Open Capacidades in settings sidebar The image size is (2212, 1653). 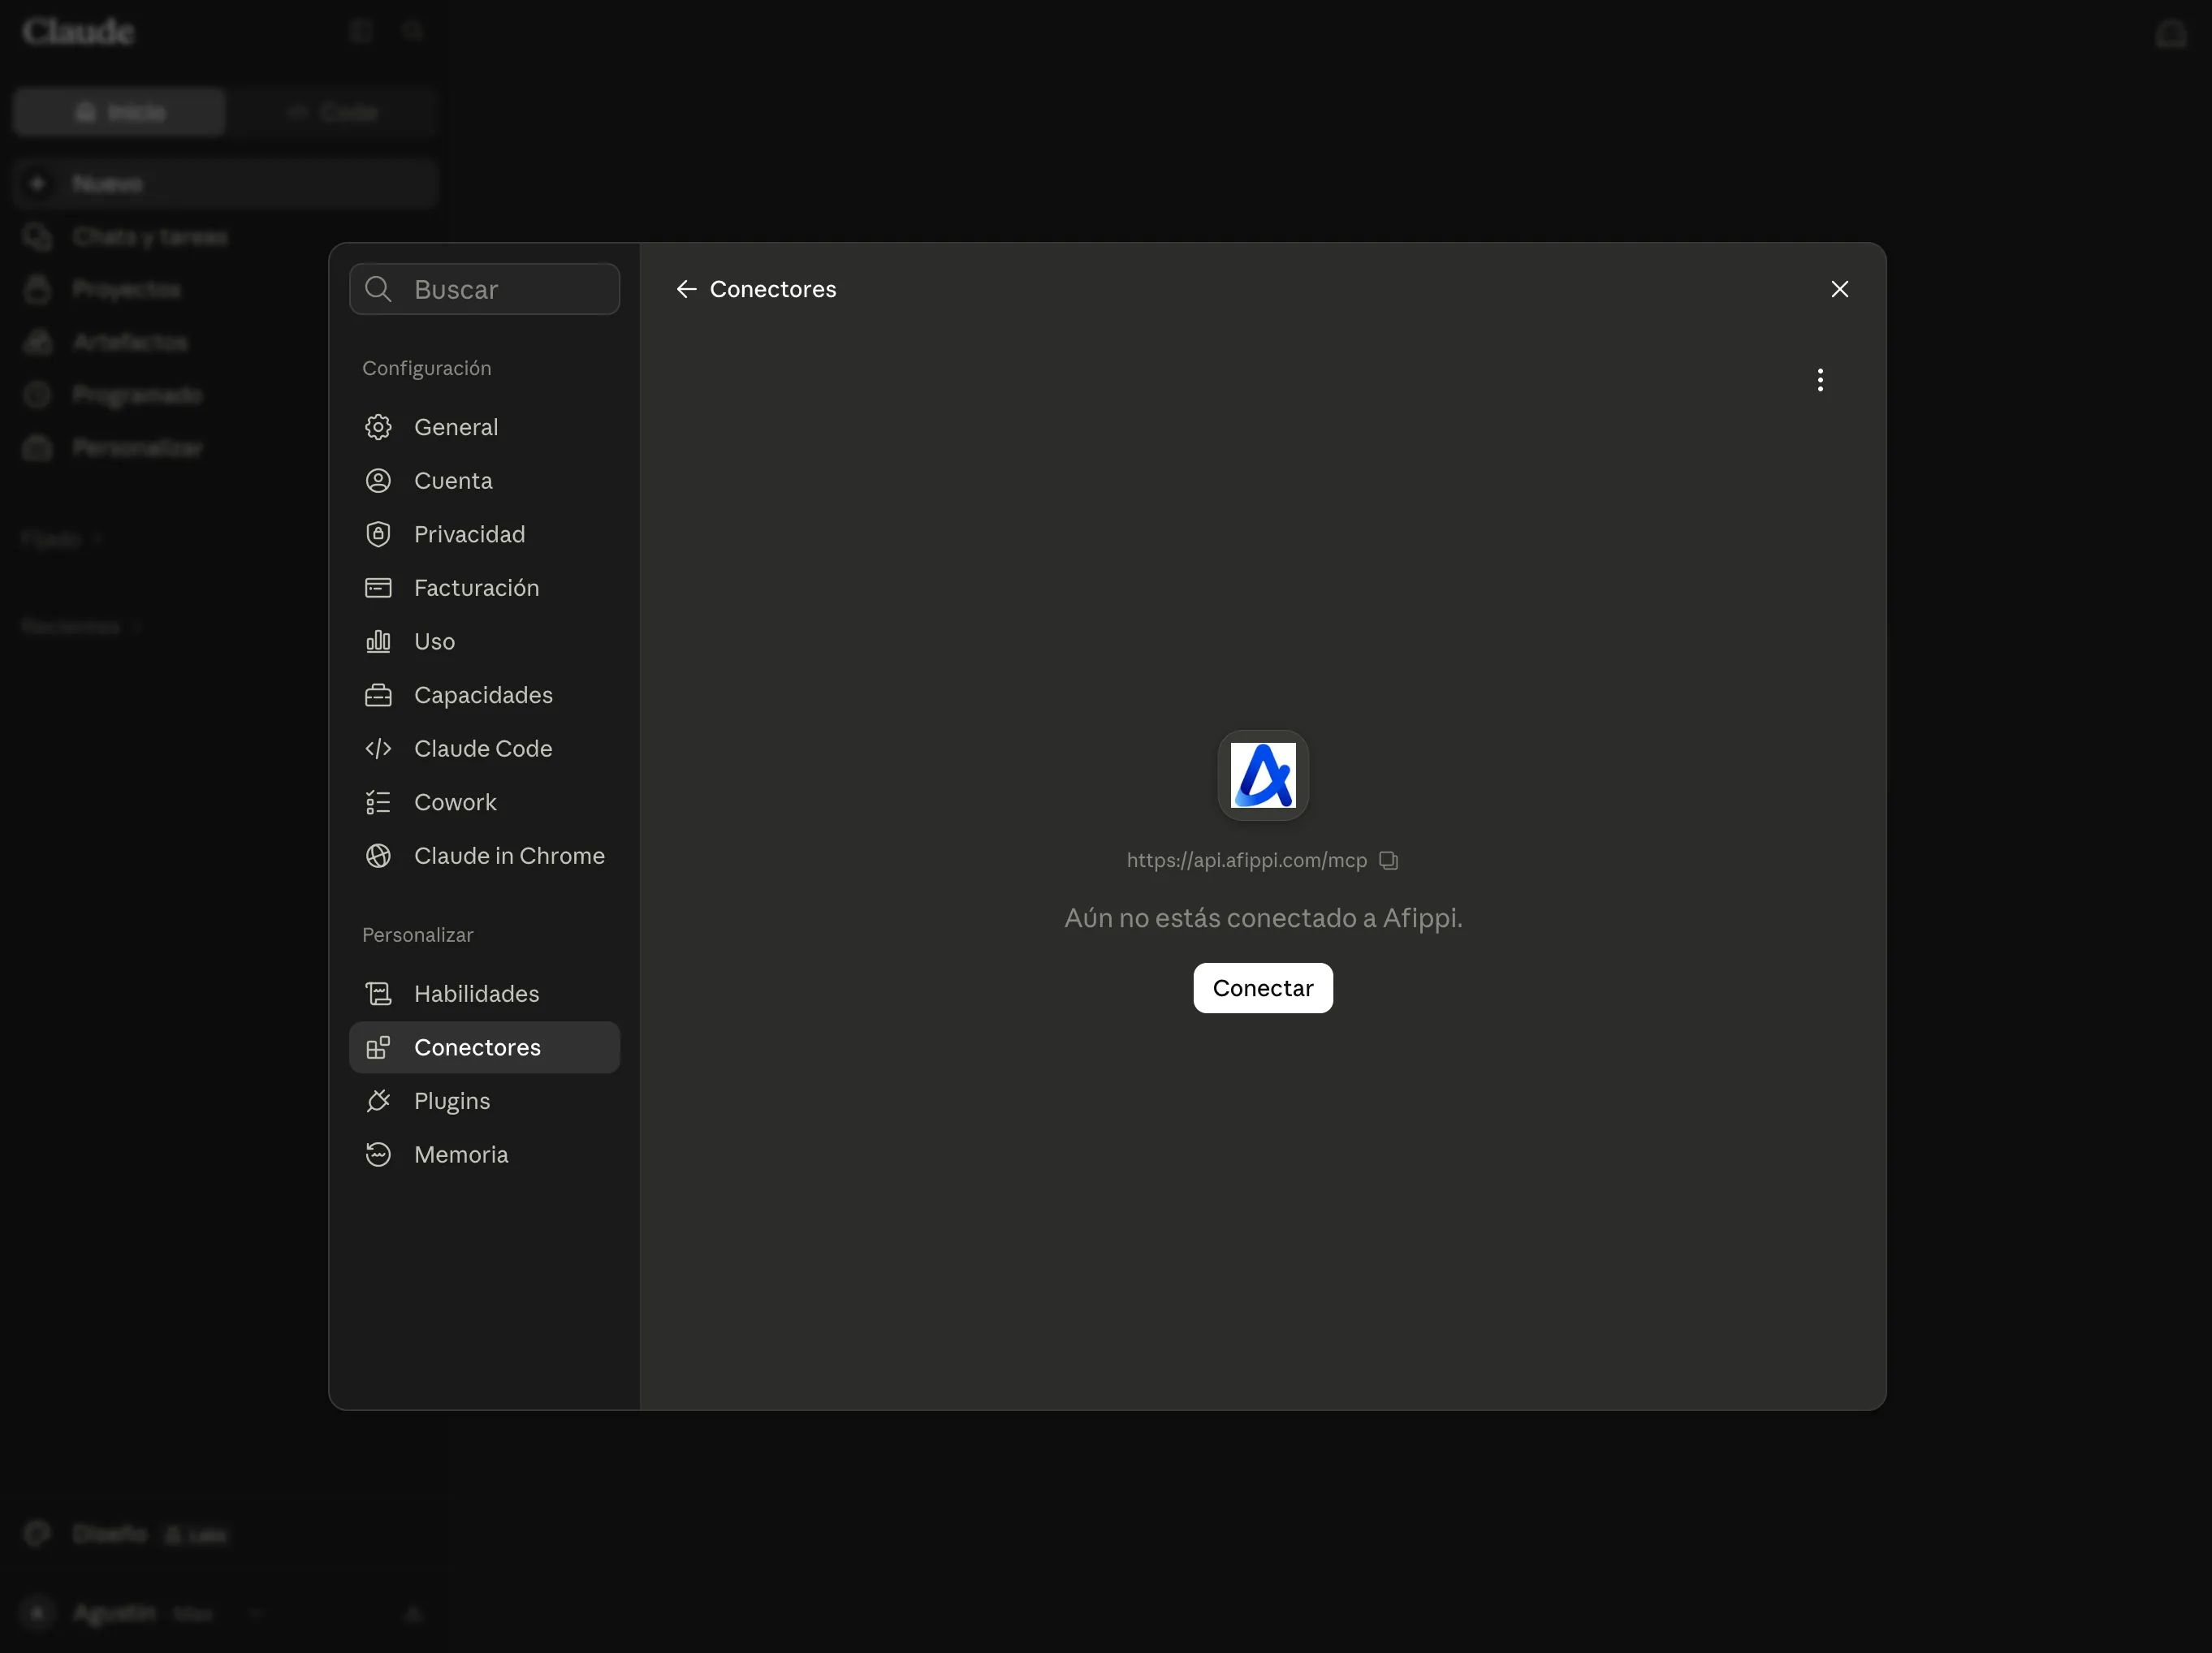(x=484, y=695)
